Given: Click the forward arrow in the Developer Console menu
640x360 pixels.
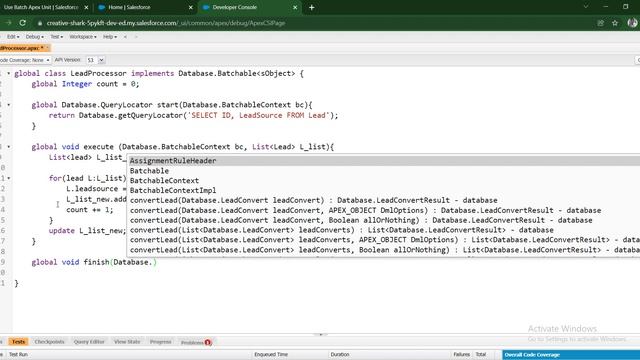Looking at the screenshot, I should pos(136,37).
